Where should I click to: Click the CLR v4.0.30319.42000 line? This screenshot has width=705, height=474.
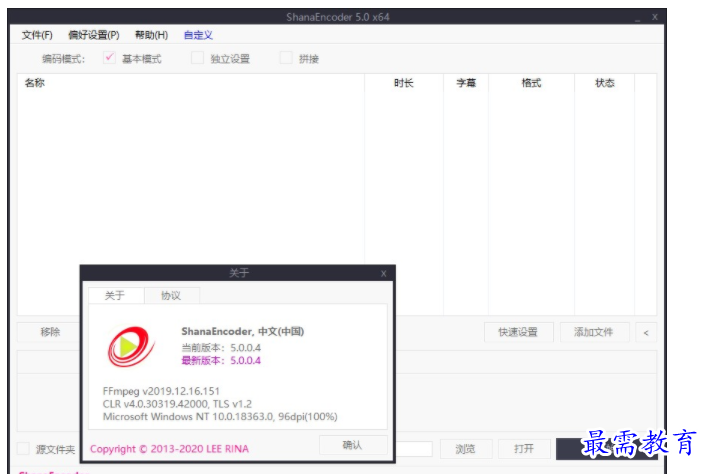pos(177,404)
